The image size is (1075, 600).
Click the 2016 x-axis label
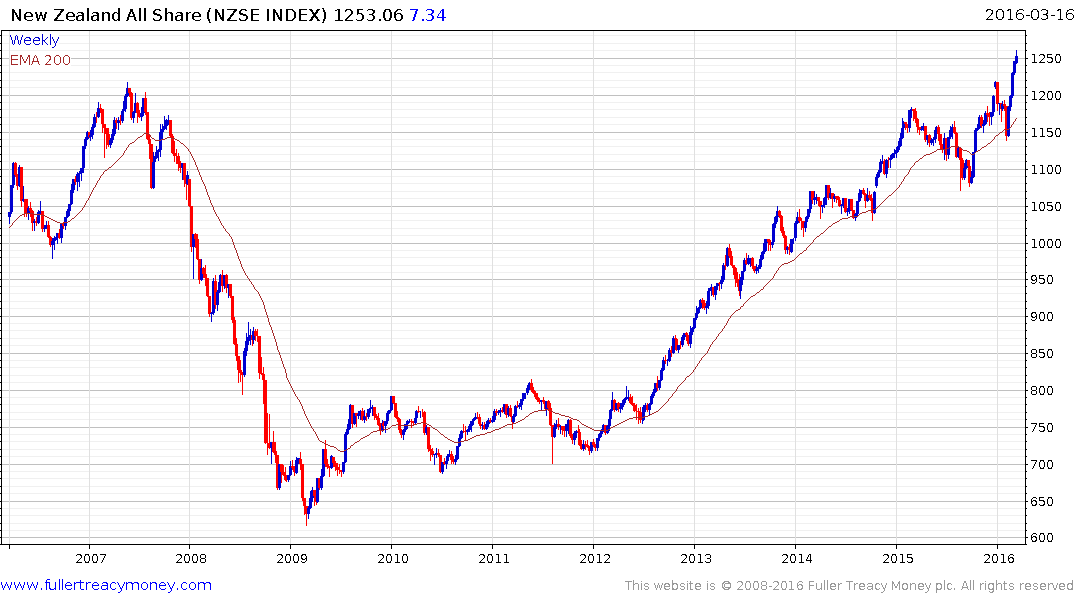pyautogui.click(x=999, y=558)
